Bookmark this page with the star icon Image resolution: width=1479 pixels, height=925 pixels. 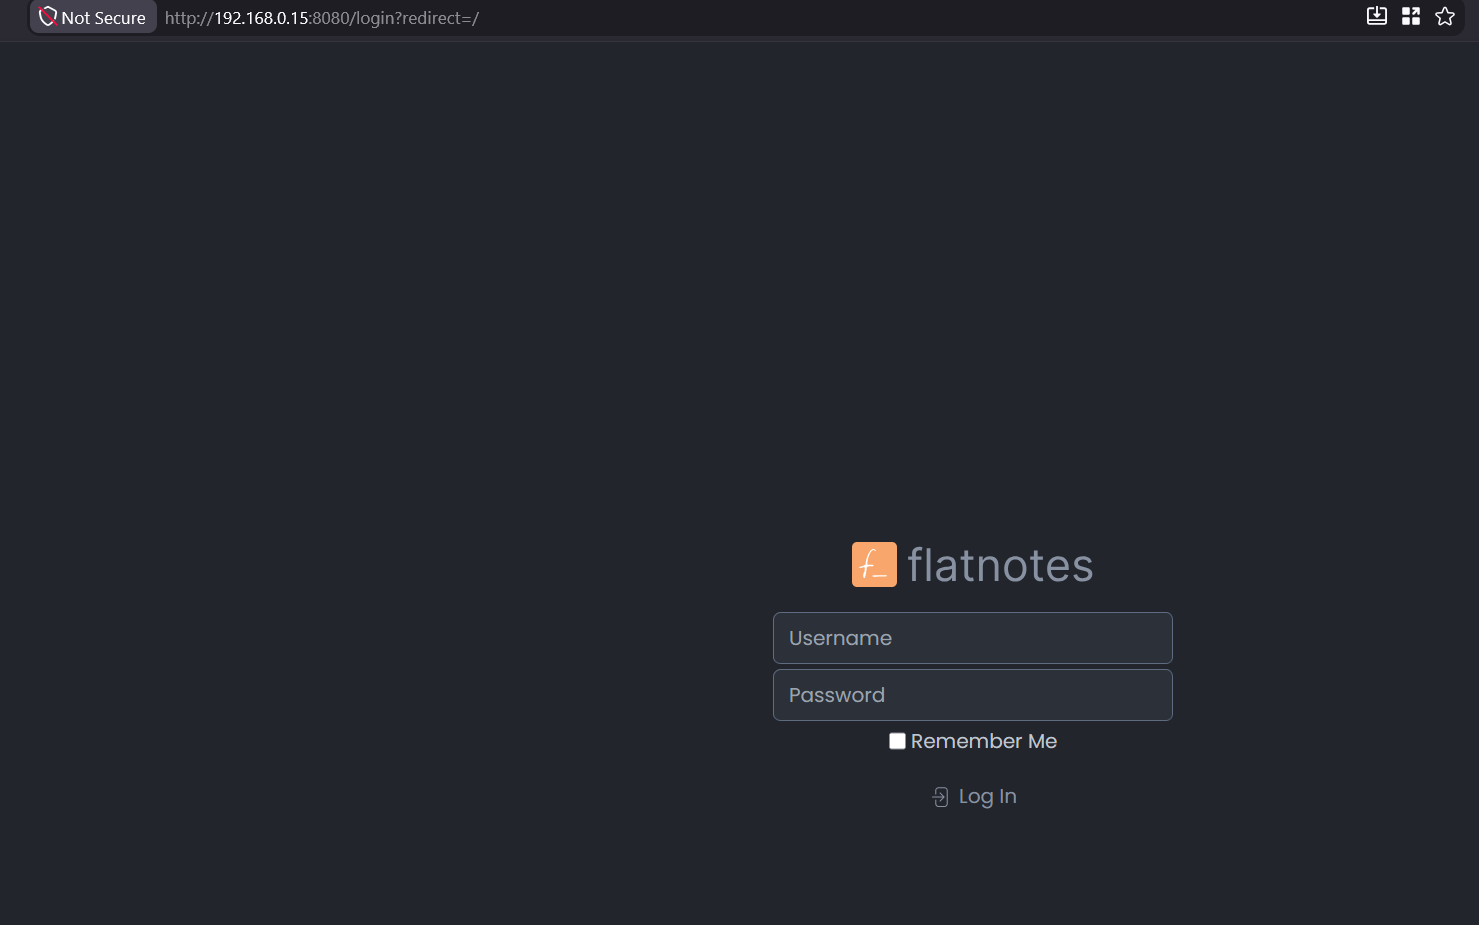1445,16
